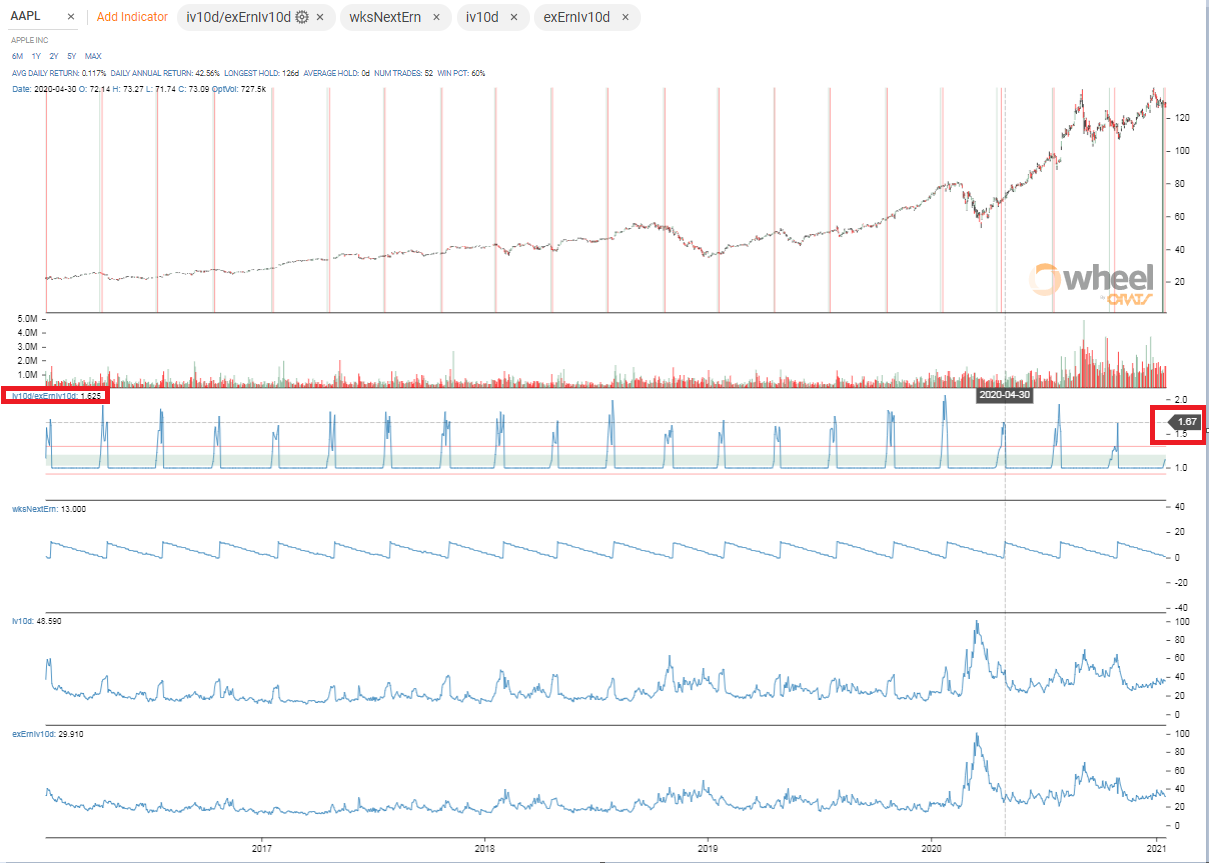Screen dimensions: 1209x863
Task: Remove the iv10d indicator chip
Action: point(514,17)
